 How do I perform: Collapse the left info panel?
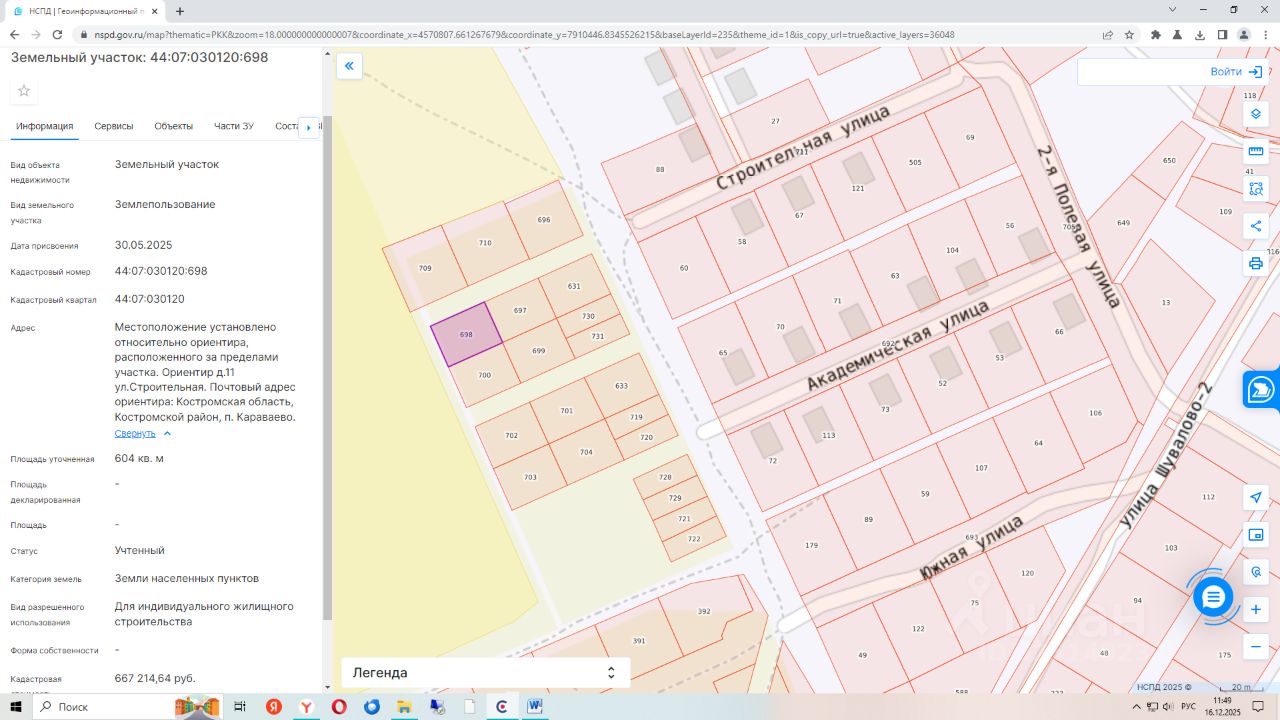349,67
